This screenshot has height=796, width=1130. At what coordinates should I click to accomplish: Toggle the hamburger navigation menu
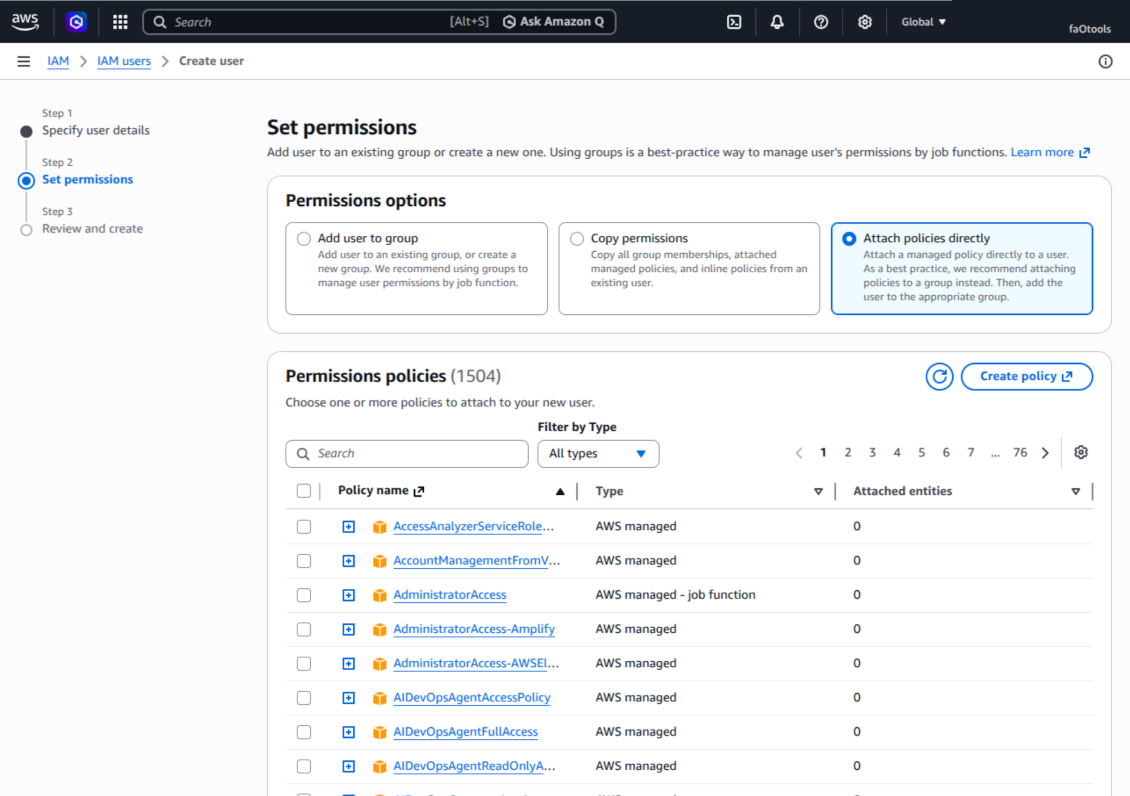[24, 61]
